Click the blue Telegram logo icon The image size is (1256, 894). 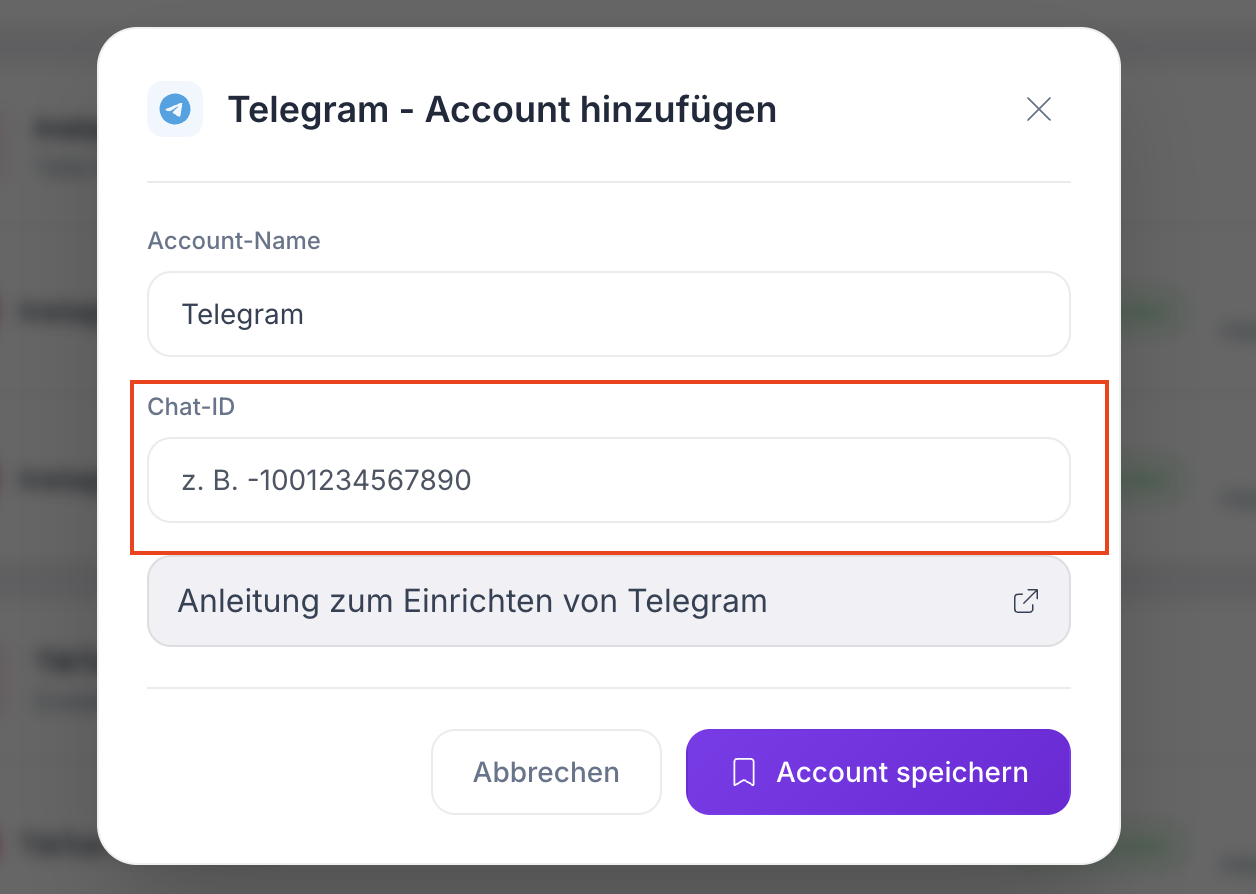[175, 109]
